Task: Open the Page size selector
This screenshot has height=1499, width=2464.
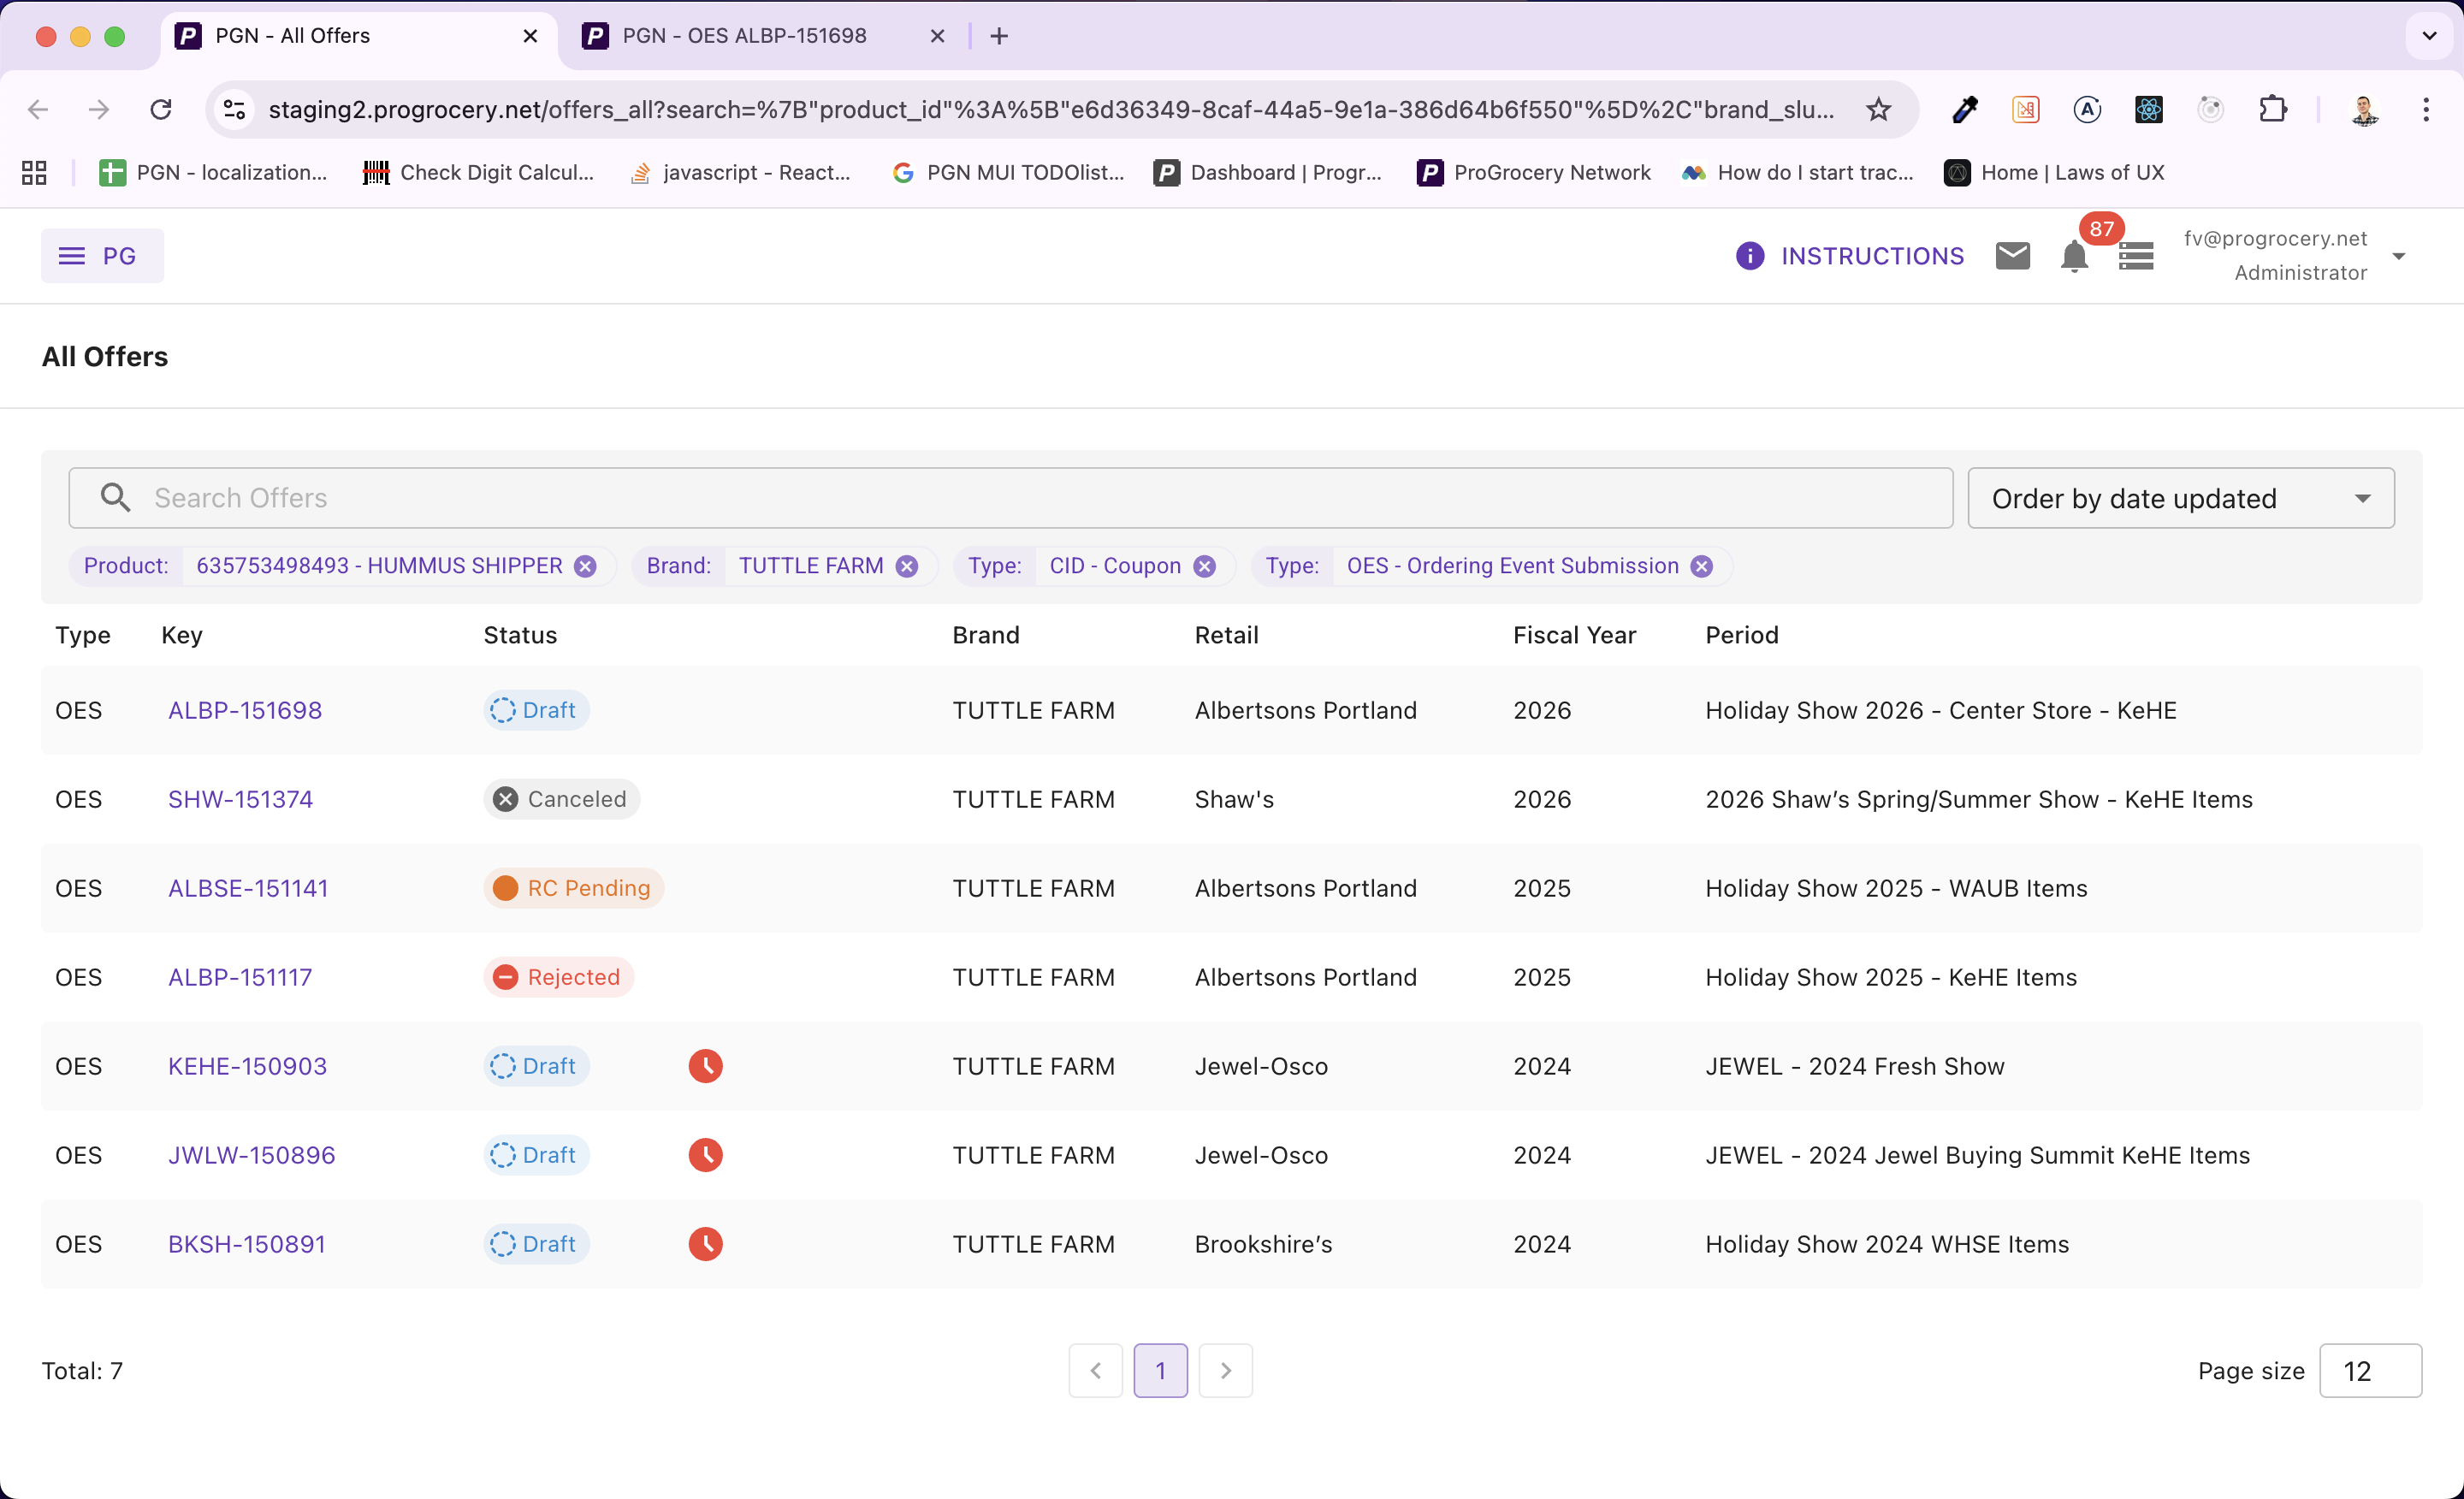Action: [2368, 1371]
